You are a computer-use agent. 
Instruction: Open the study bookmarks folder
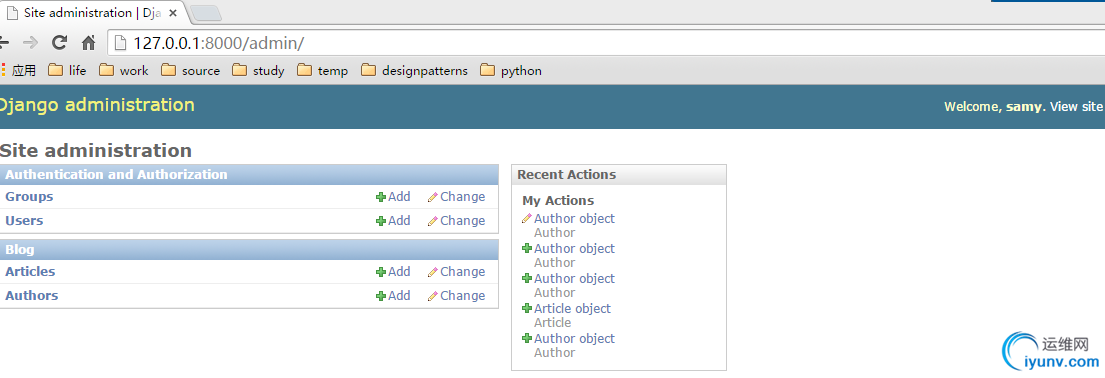(x=259, y=71)
